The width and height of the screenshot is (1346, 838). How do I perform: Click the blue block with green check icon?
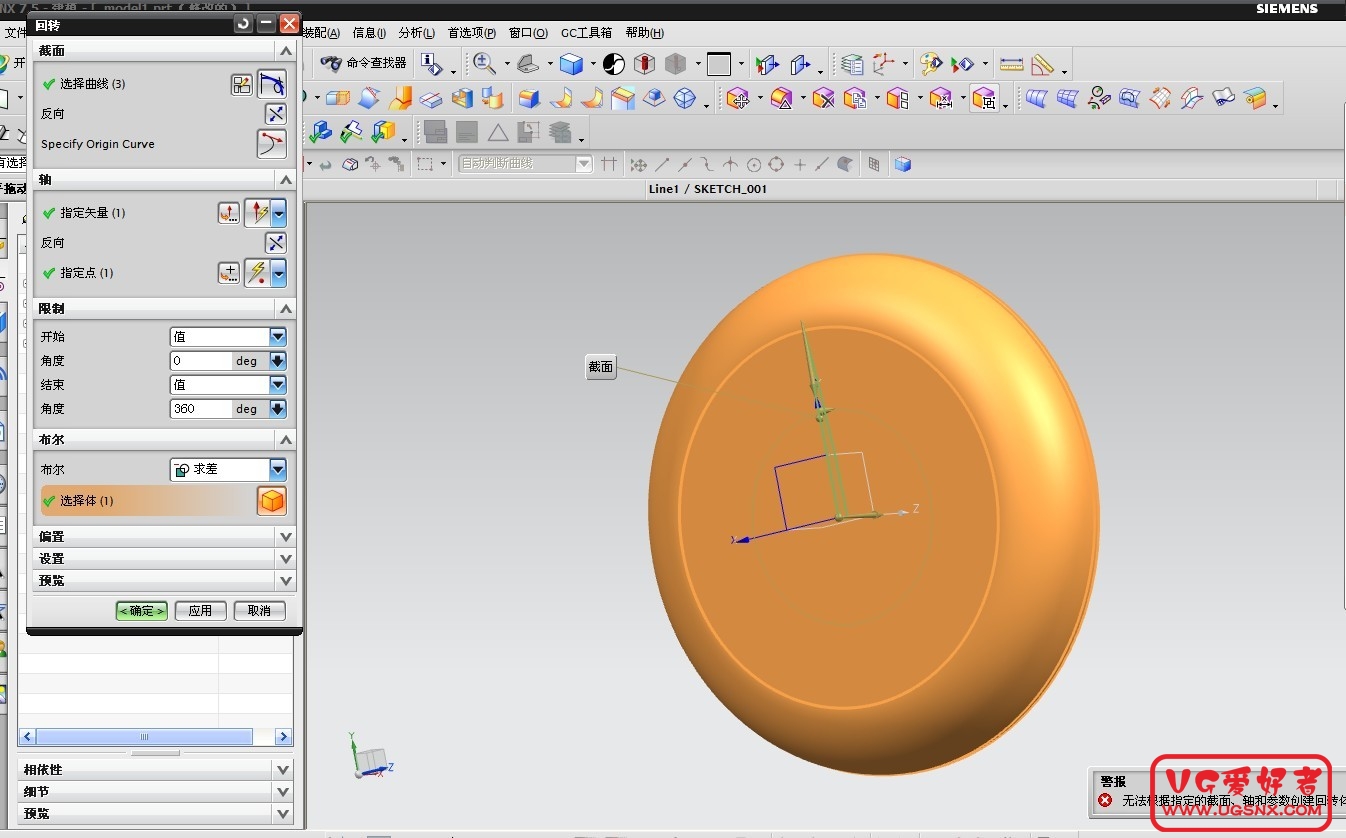pos(320,132)
